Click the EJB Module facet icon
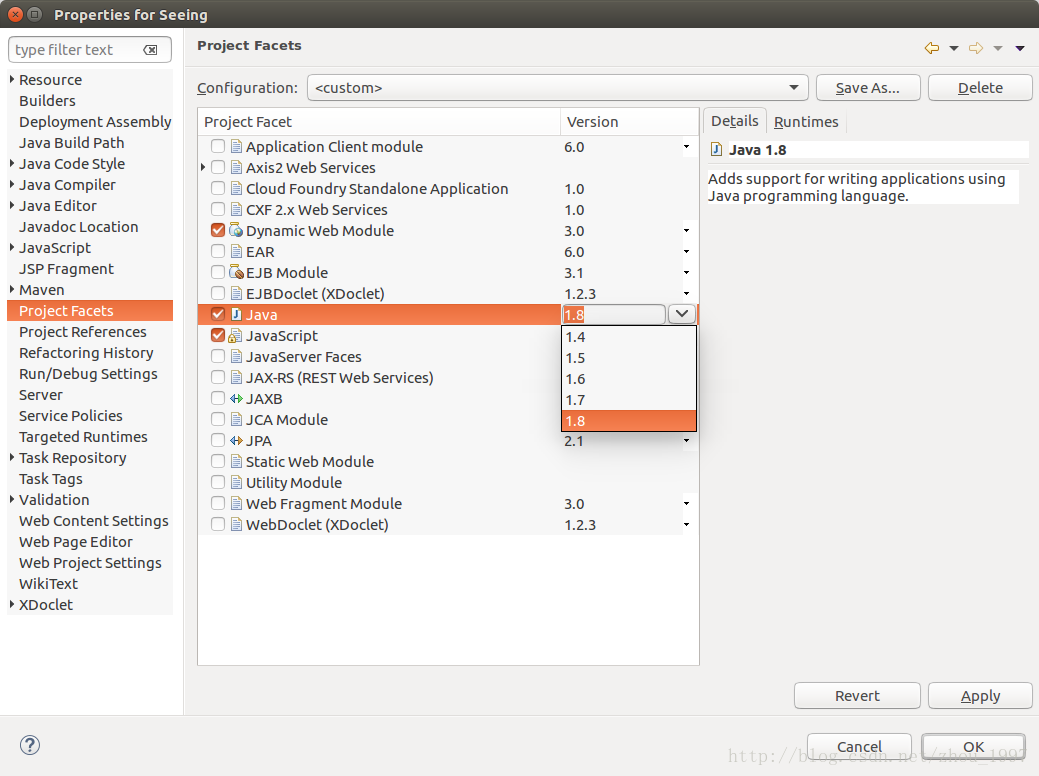The width and height of the screenshot is (1039, 776). 236,272
